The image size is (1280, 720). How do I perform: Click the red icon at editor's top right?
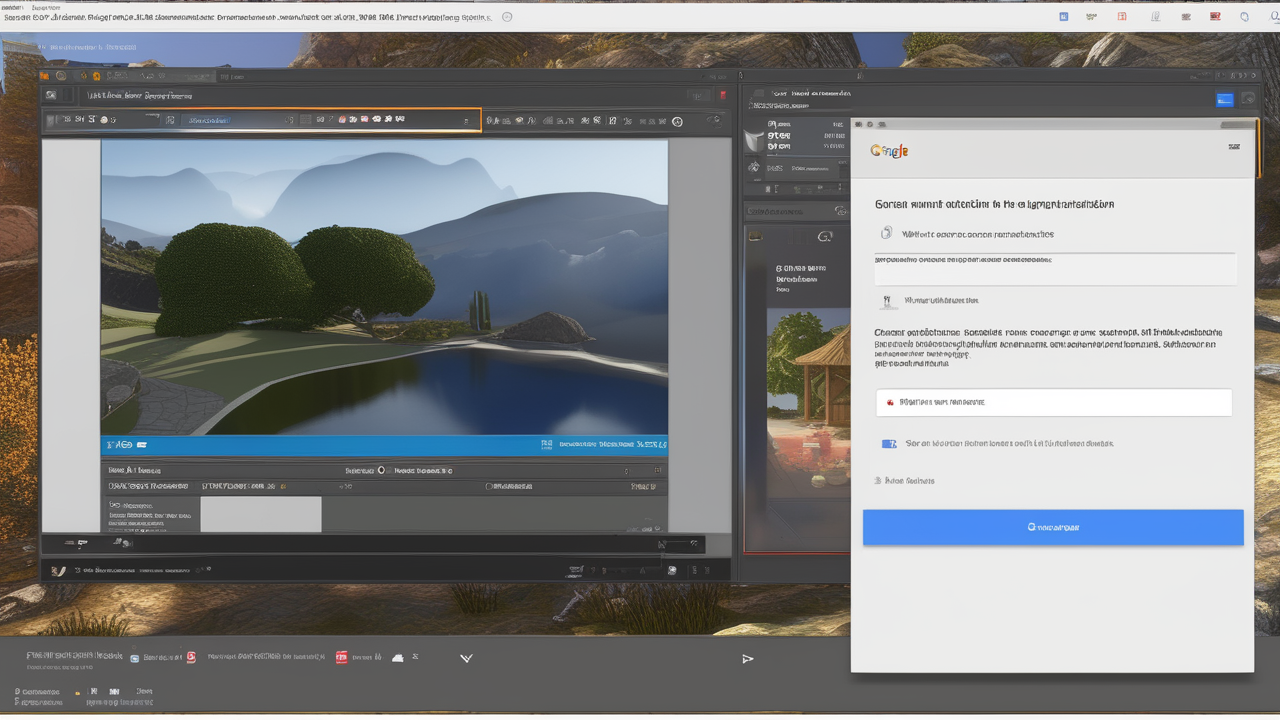pos(723,96)
